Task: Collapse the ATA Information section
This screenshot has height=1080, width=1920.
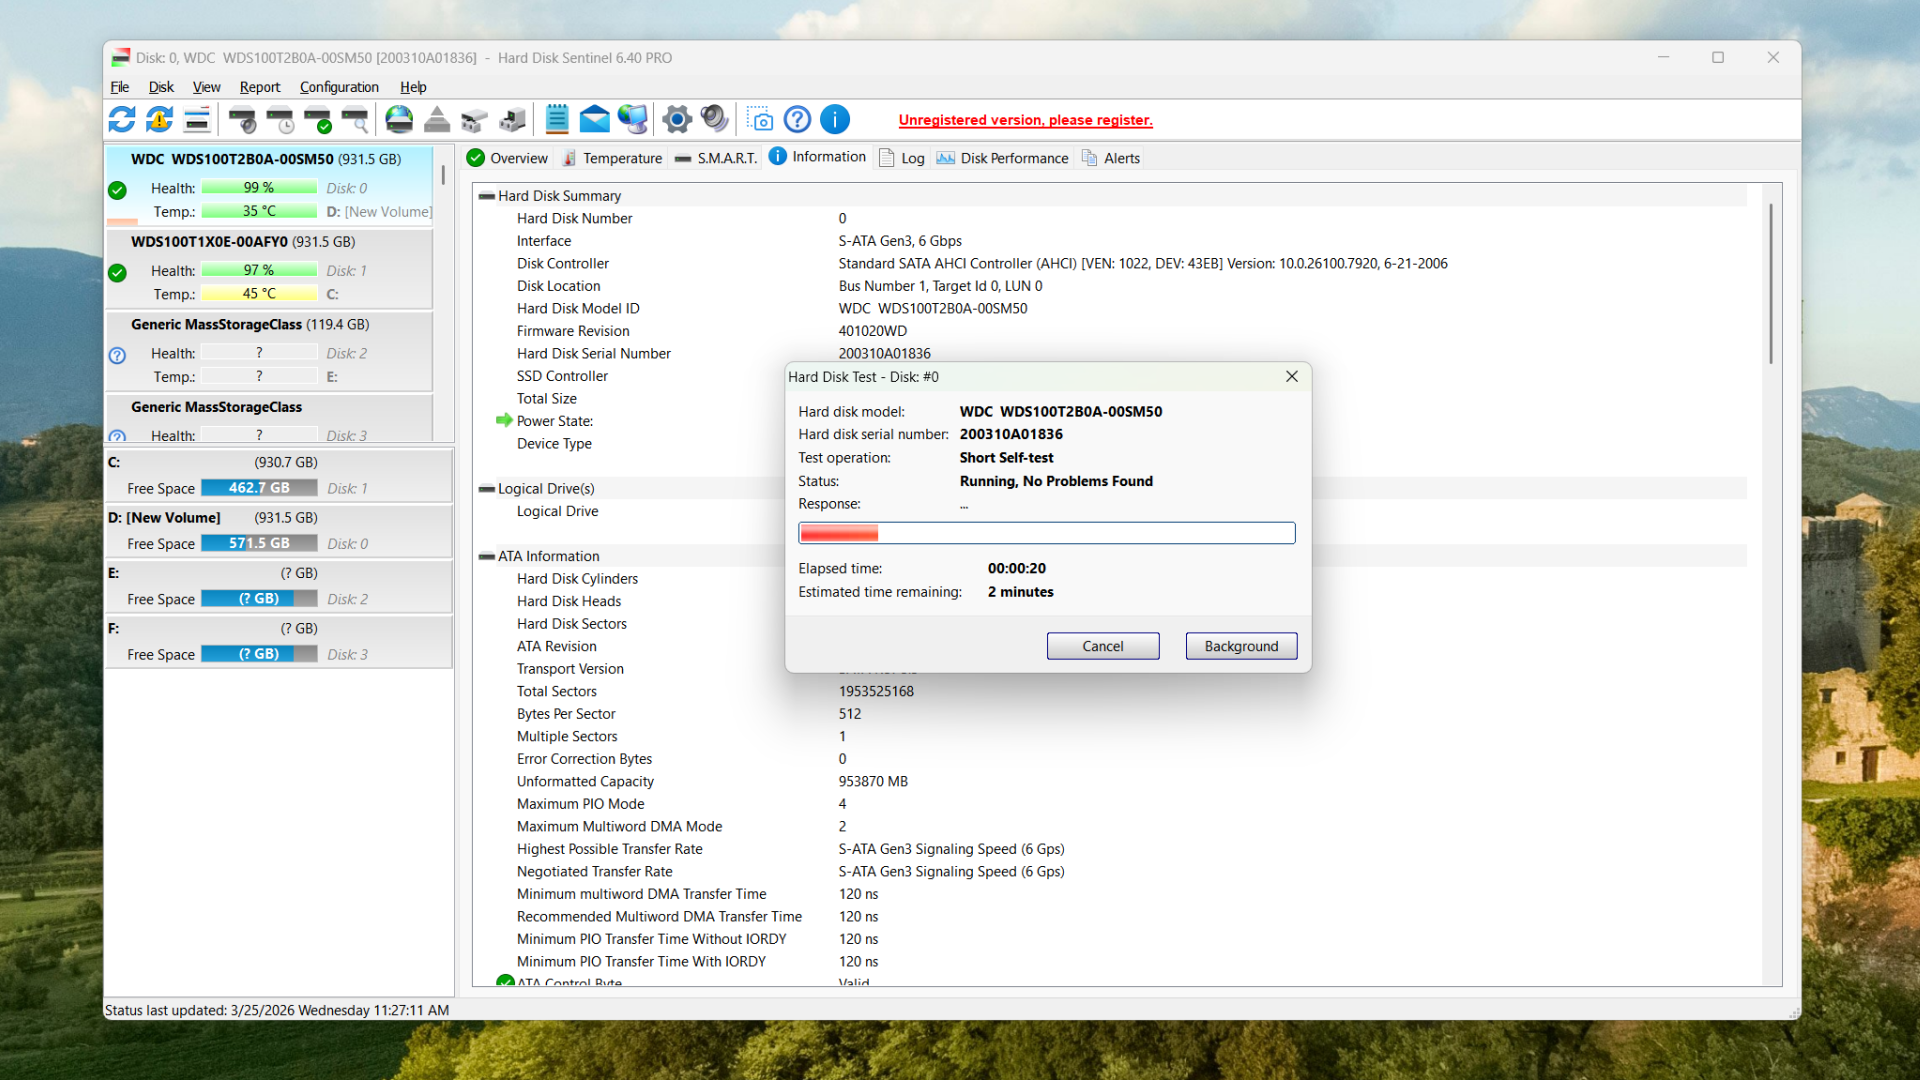Action: pos(487,556)
